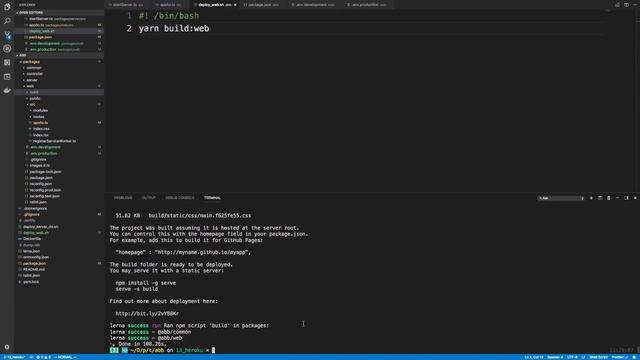Image resolution: width=640 pixels, height=360 pixels.
Task: Split the terminal panel
Action: pyautogui.click(x=600, y=198)
